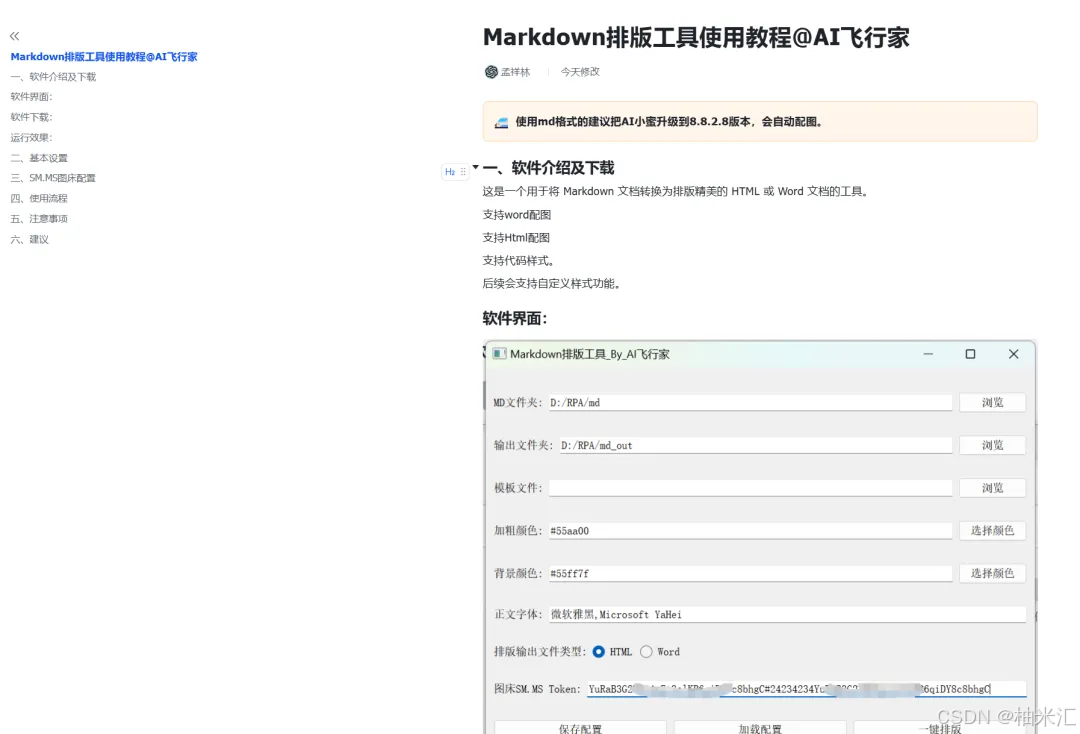Click app window icon in Markdown排版工具 title bar
The width and height of the screenshot is (1080, 734).
coord(499,354)
